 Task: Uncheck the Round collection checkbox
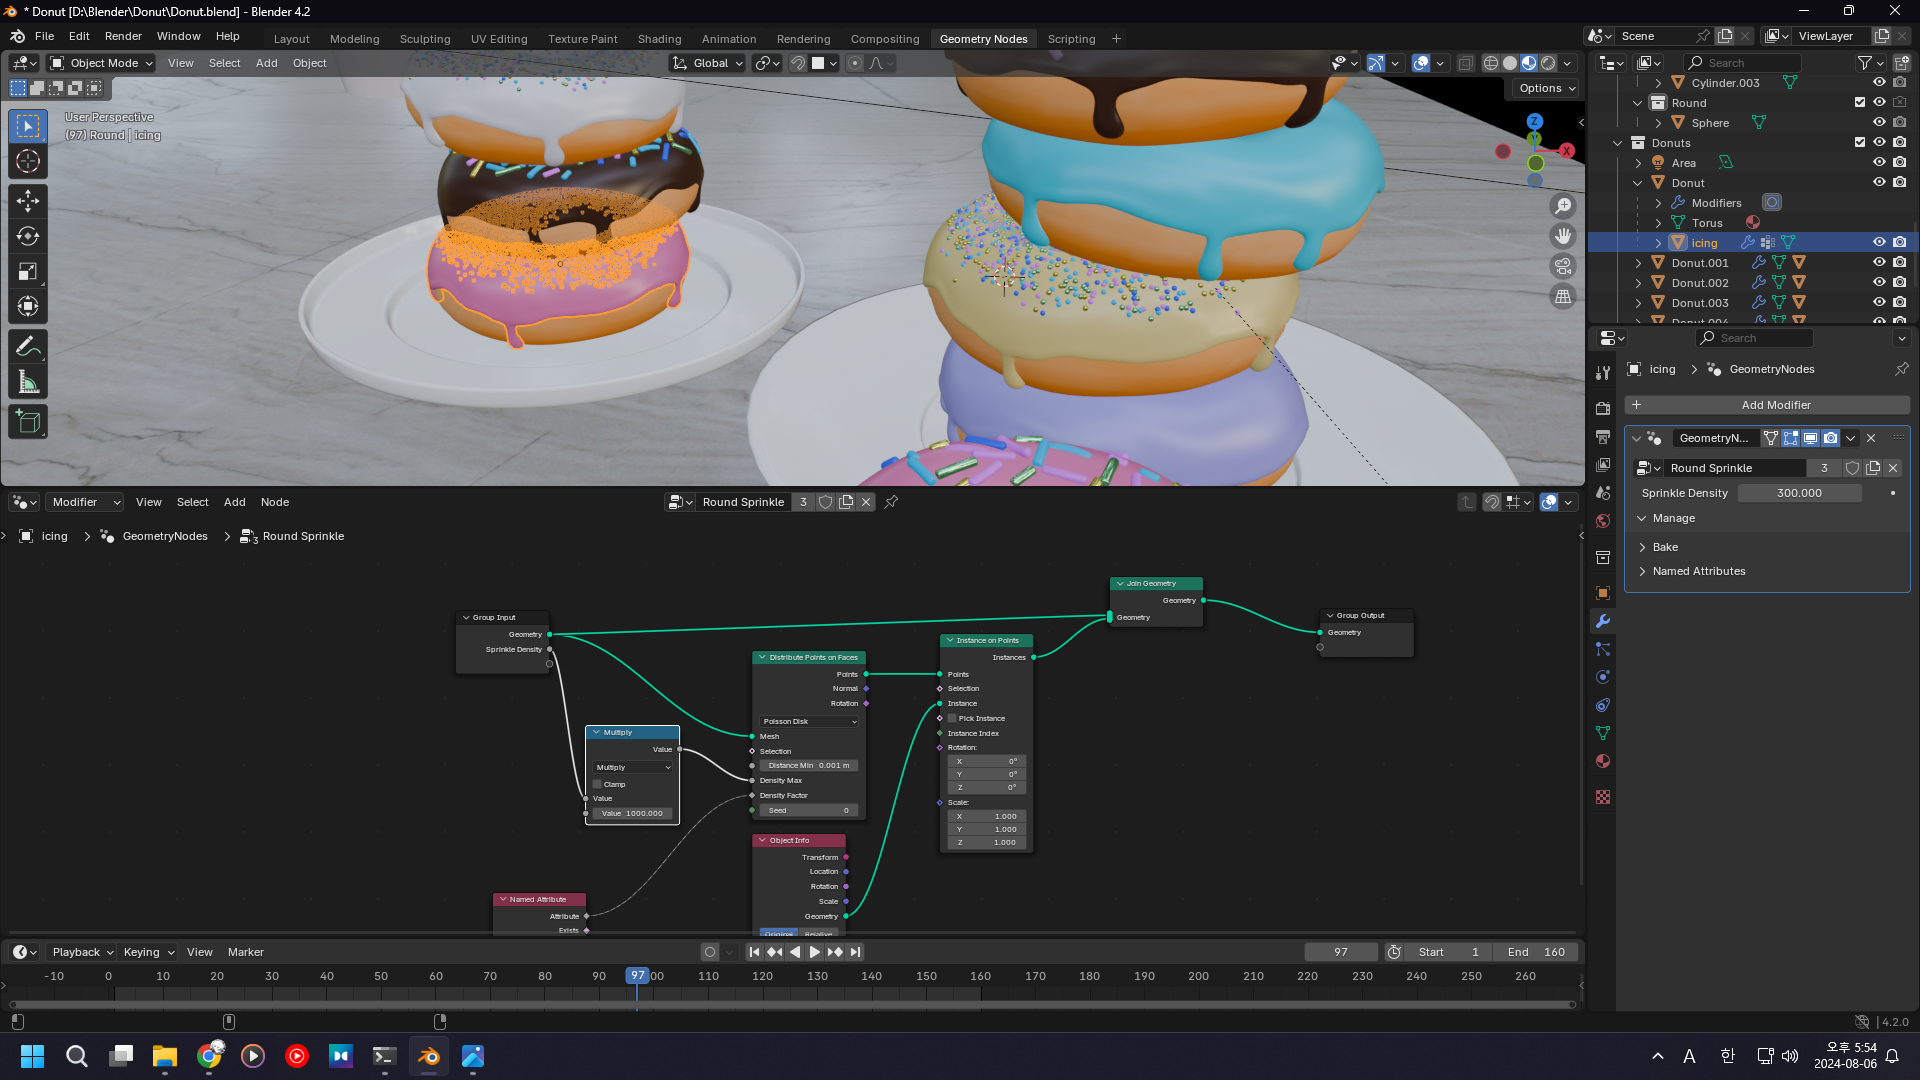[x=1859, y=102]
